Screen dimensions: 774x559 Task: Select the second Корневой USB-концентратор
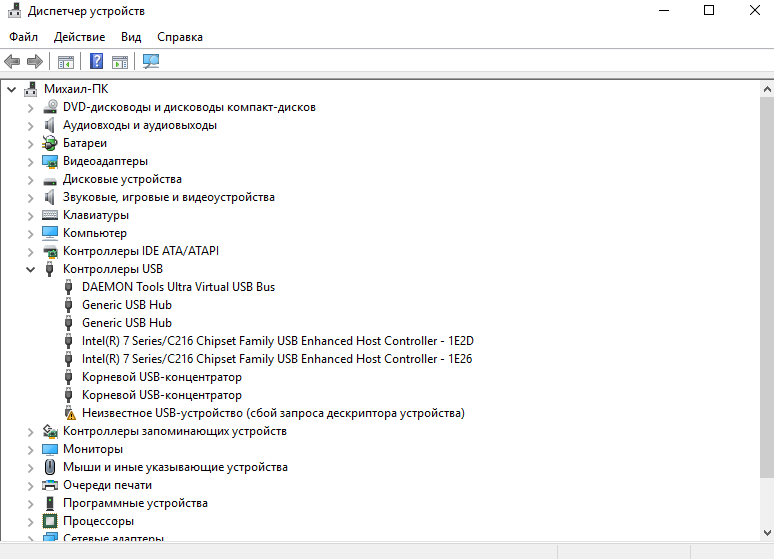[162, 395]
